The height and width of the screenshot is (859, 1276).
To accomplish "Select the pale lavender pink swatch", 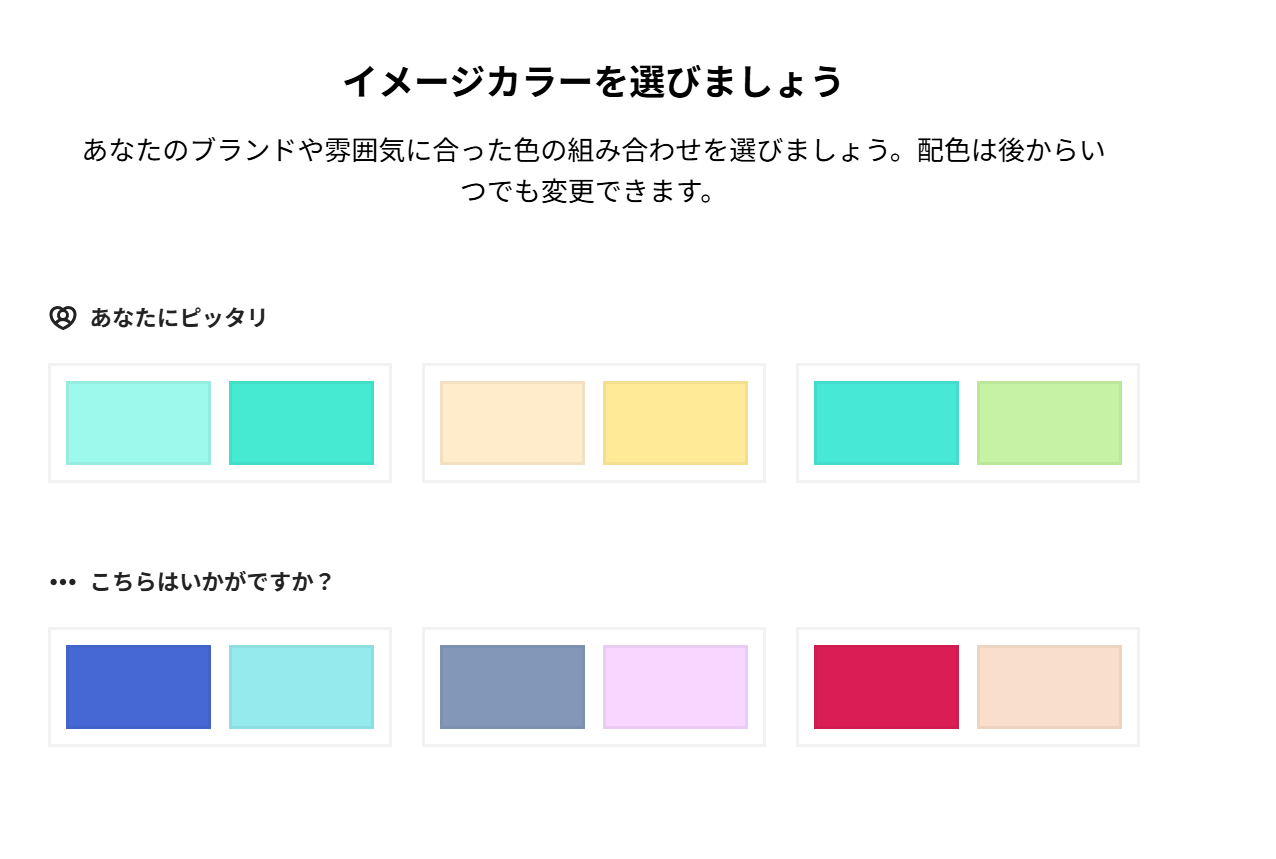I will [675, 687].
